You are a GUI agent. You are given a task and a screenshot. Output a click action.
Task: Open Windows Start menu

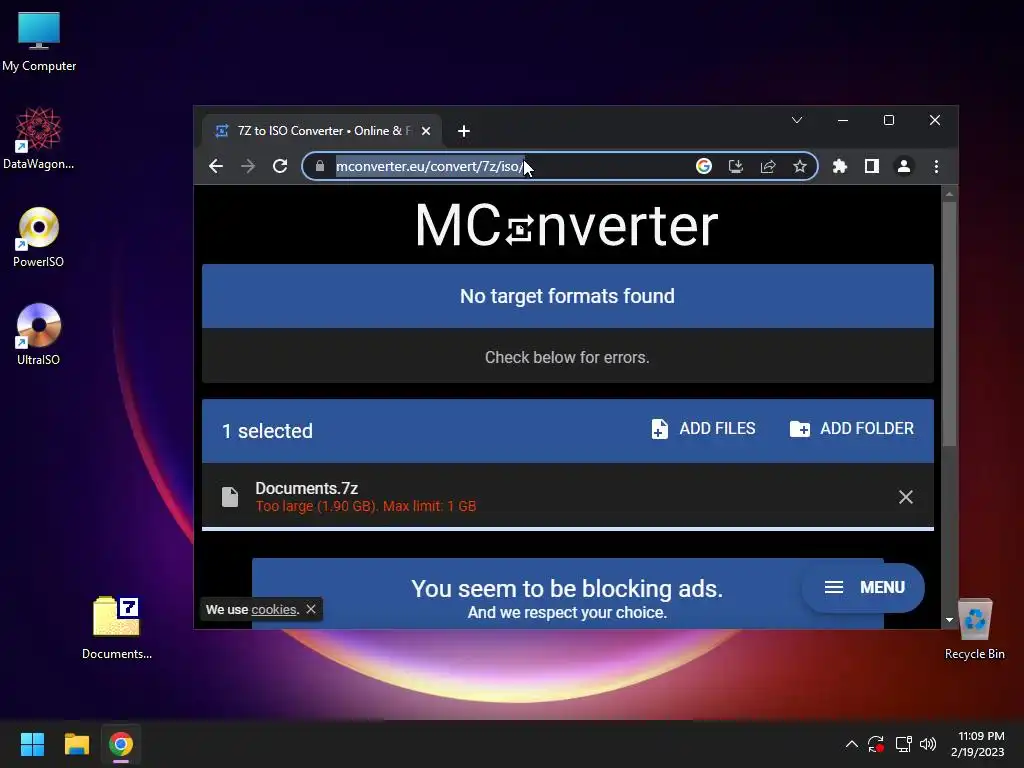[32, 744]
